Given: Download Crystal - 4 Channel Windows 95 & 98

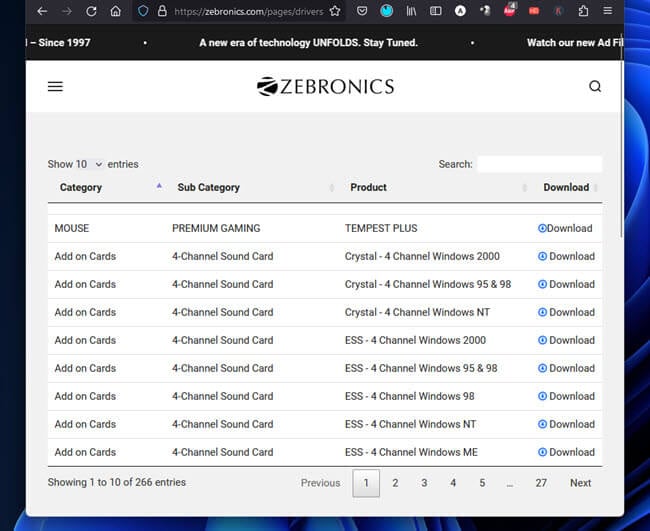Looking at the screenshot, I should tap(566, 284).
